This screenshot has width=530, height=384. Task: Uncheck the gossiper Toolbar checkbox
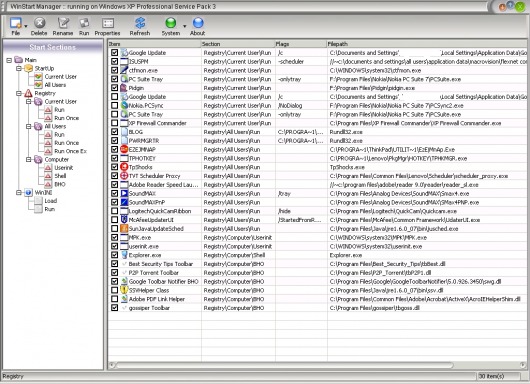[x=115, y=308]
